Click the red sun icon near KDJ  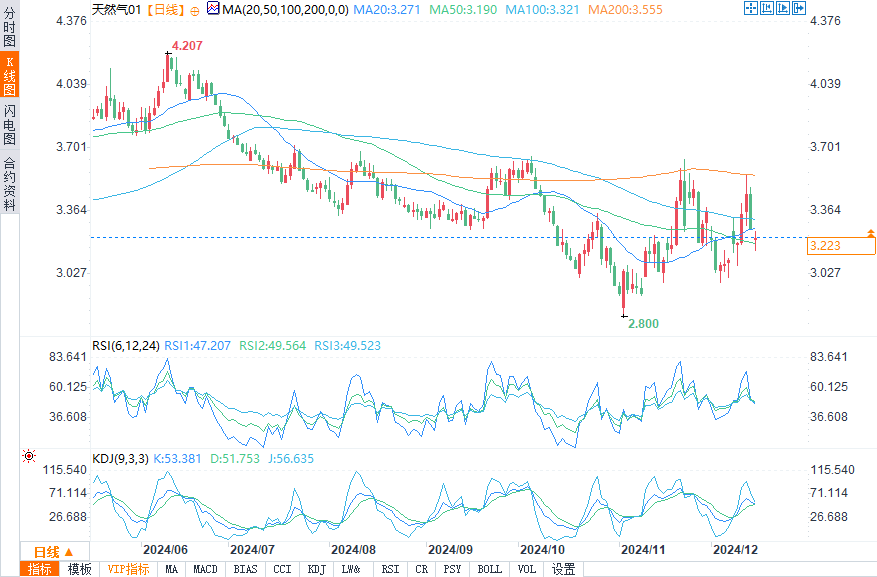(29, 457)
